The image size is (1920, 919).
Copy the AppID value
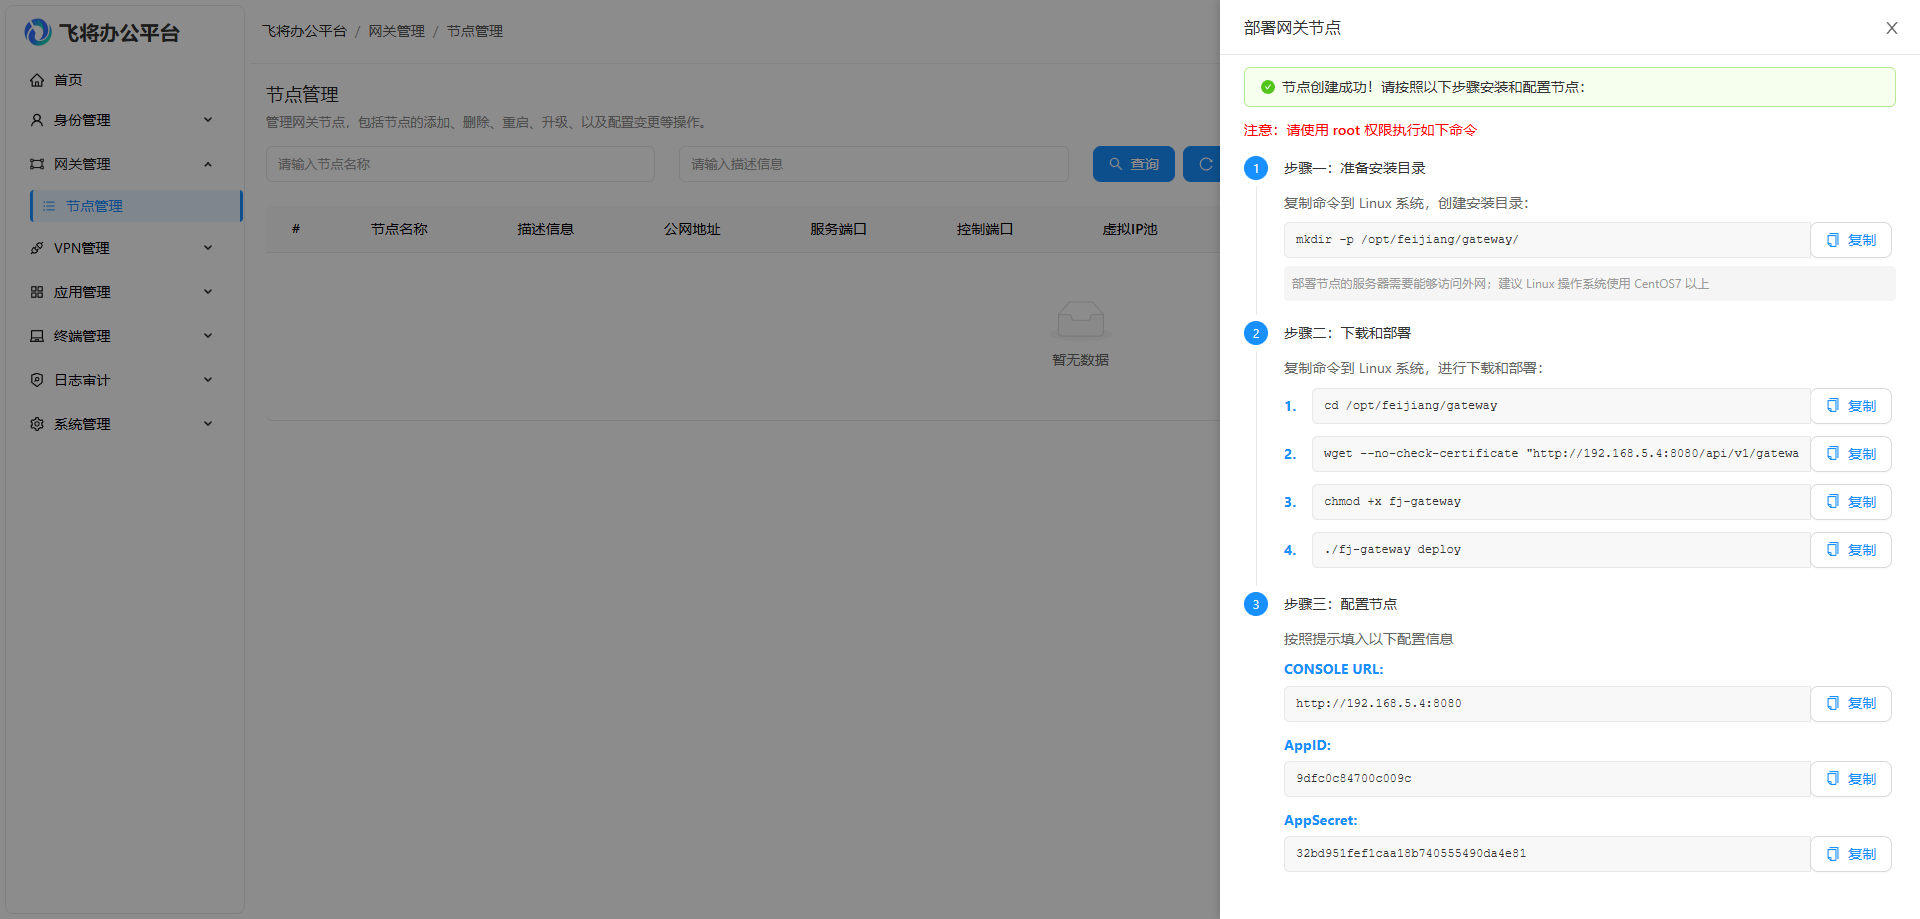[1850, 779]
